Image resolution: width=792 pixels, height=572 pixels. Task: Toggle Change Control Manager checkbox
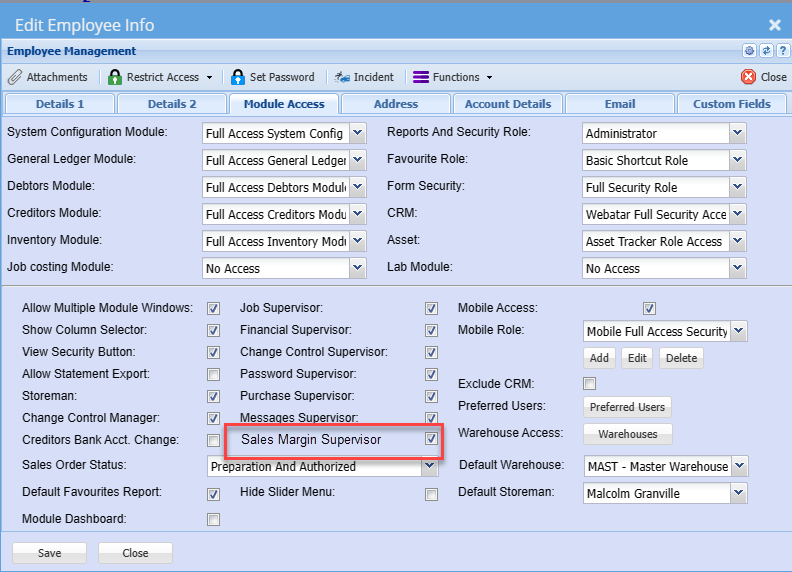(x=214, y=418)
